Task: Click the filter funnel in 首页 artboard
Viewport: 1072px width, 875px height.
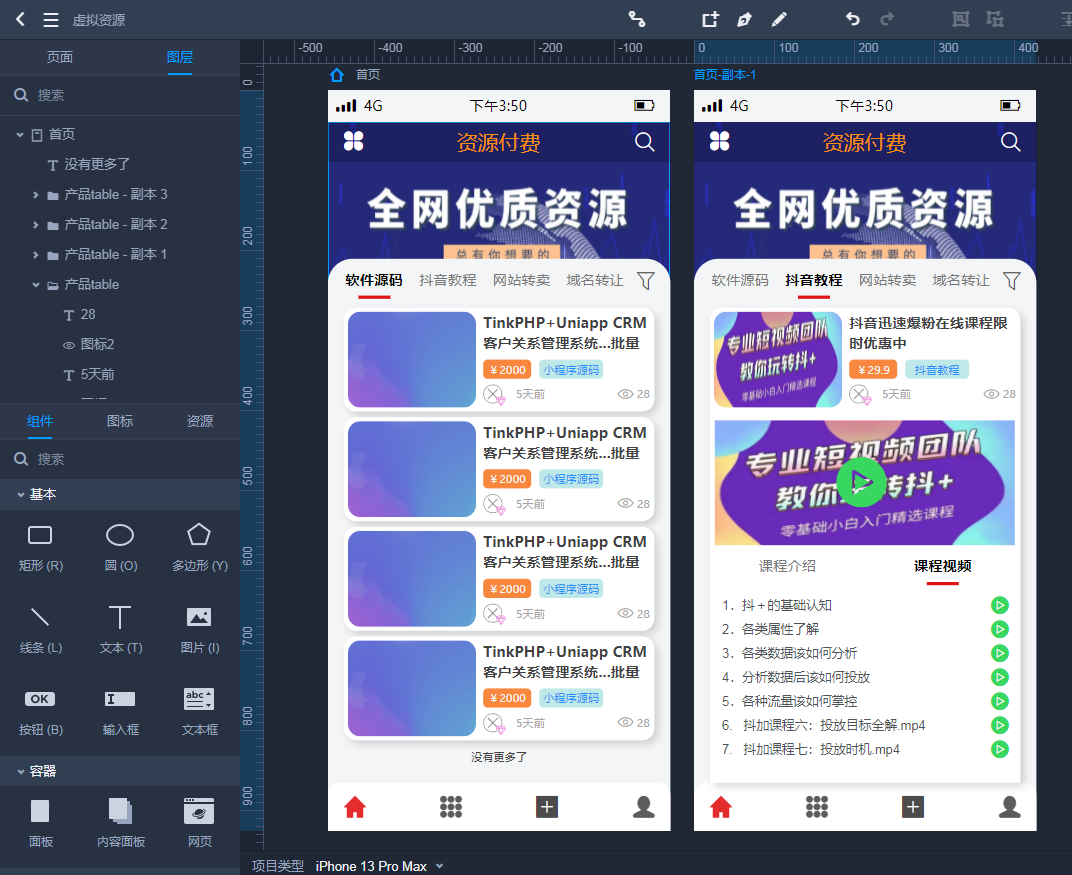Action: [x=646, y=280]
